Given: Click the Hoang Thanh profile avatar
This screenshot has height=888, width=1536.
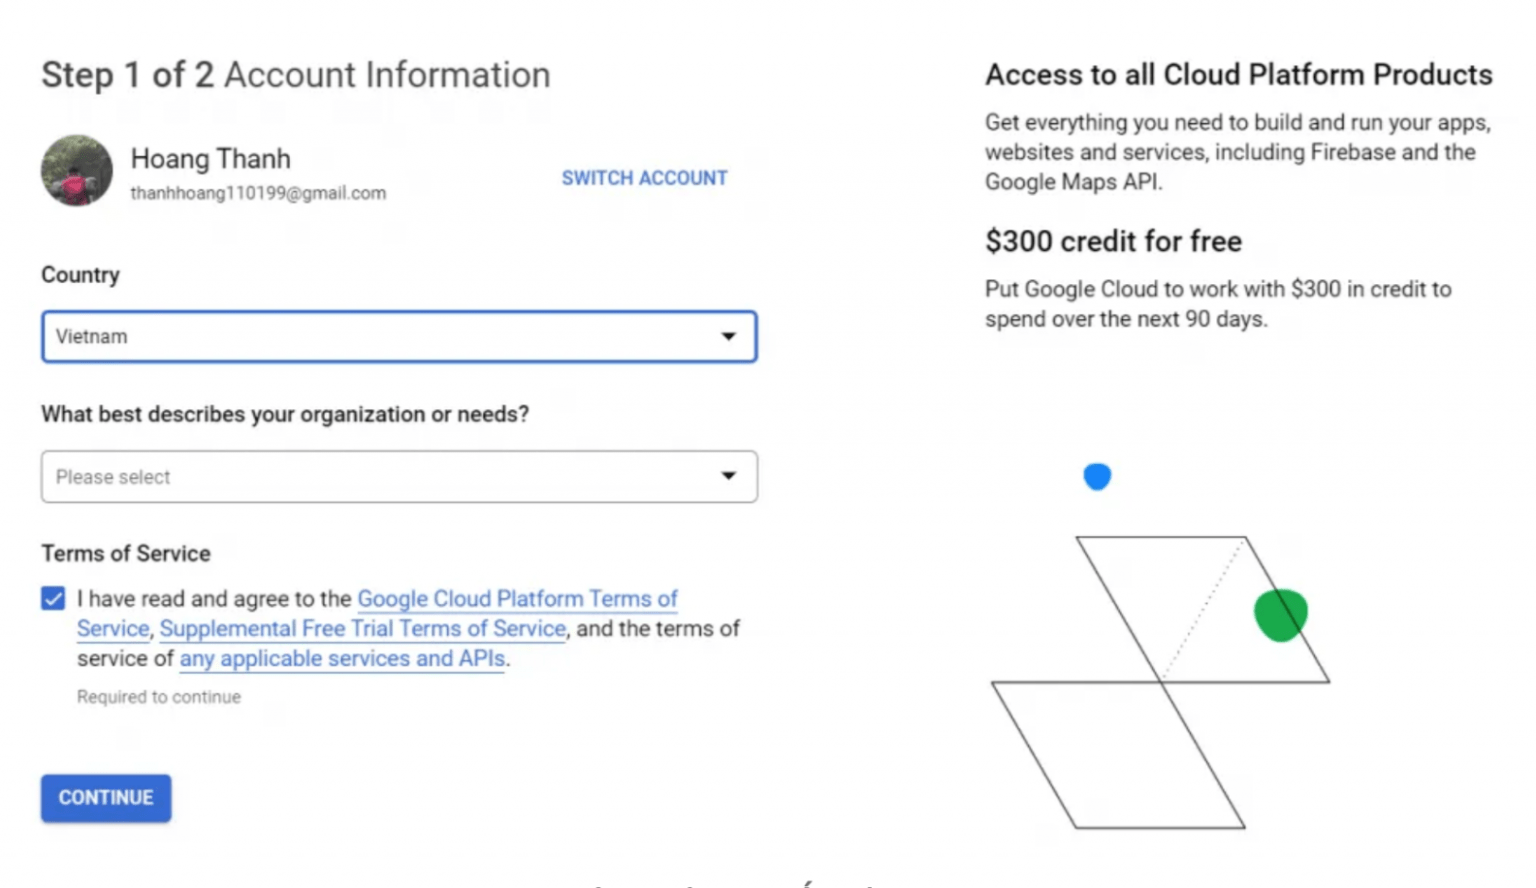Looking at the screenshot, I should point(75,171).
